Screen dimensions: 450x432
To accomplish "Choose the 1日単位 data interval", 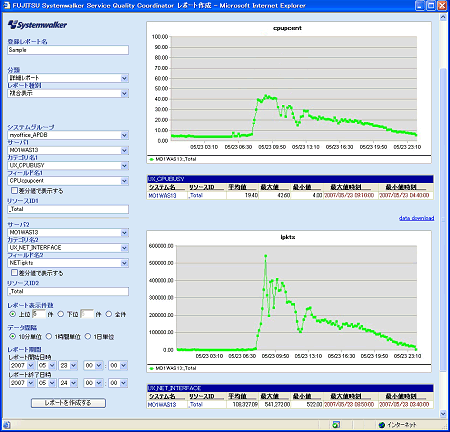I will click(88, 337).
